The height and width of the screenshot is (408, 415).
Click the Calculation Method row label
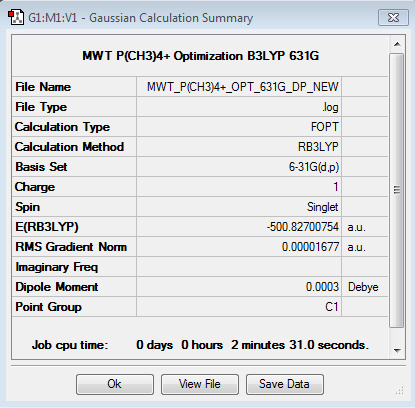[x=69, y=147]
